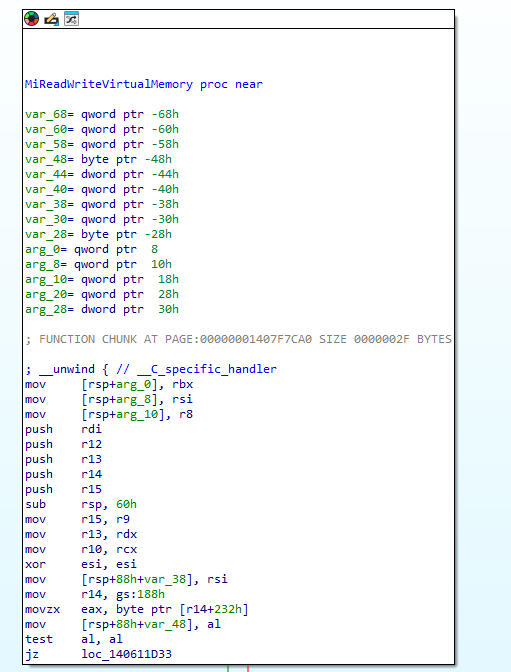Select the var_68 variable definition
This screenshot has width=511, height=672.
(102, 114)
